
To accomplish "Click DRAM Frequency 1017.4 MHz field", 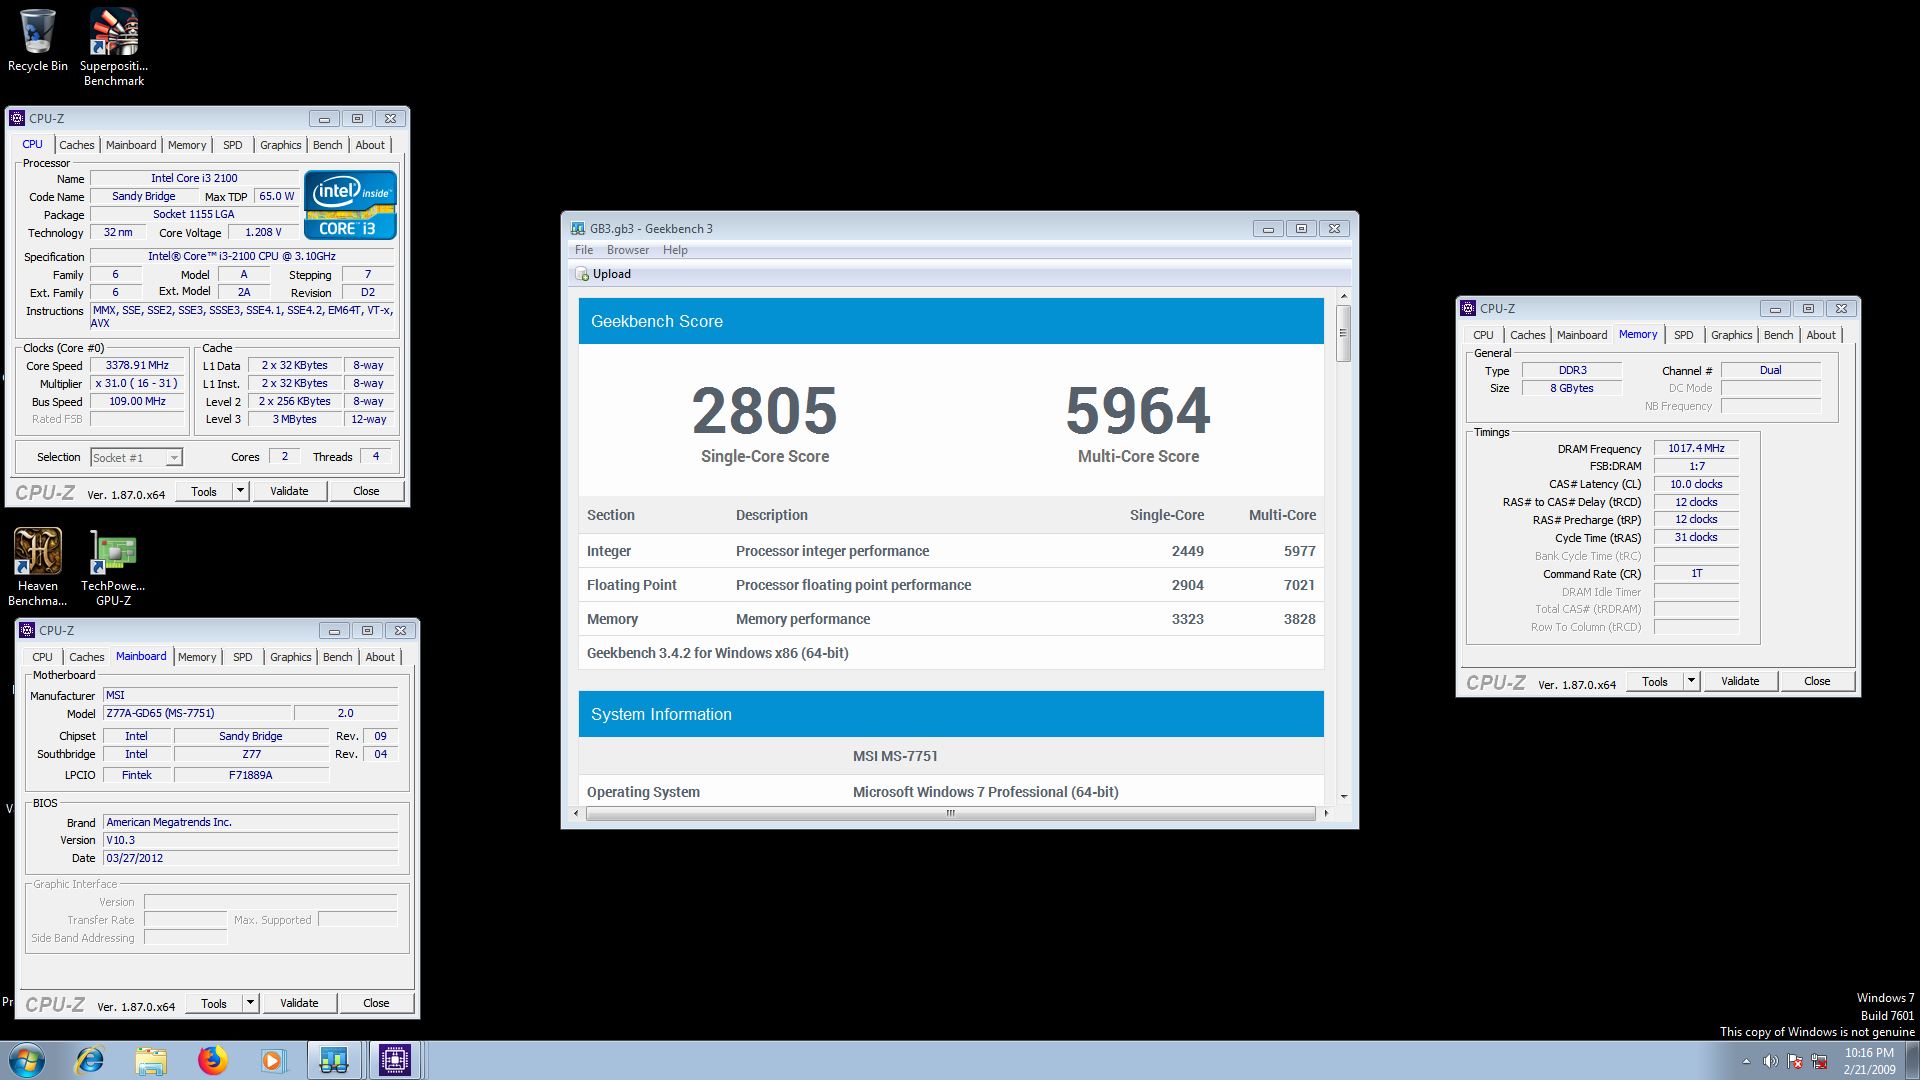I will (x=1696, y=448).
